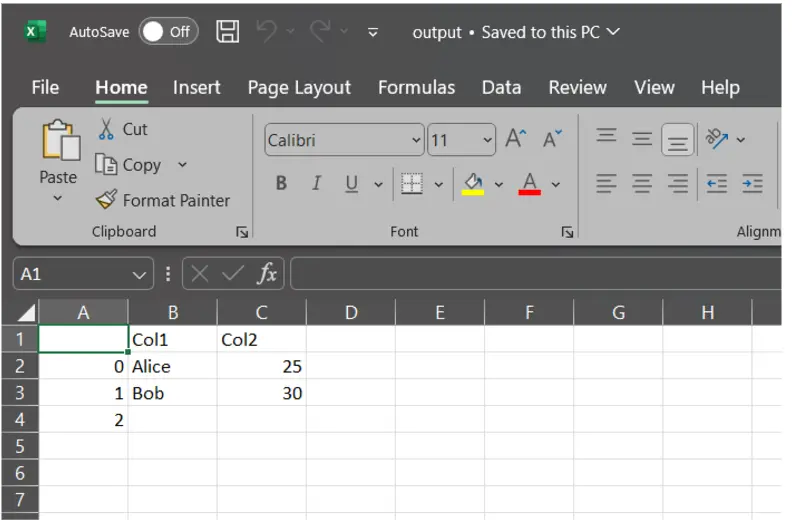Viewport: 792px width, 520px height.
Task: Click the Borders icon
Action: [x=412, y=183]
